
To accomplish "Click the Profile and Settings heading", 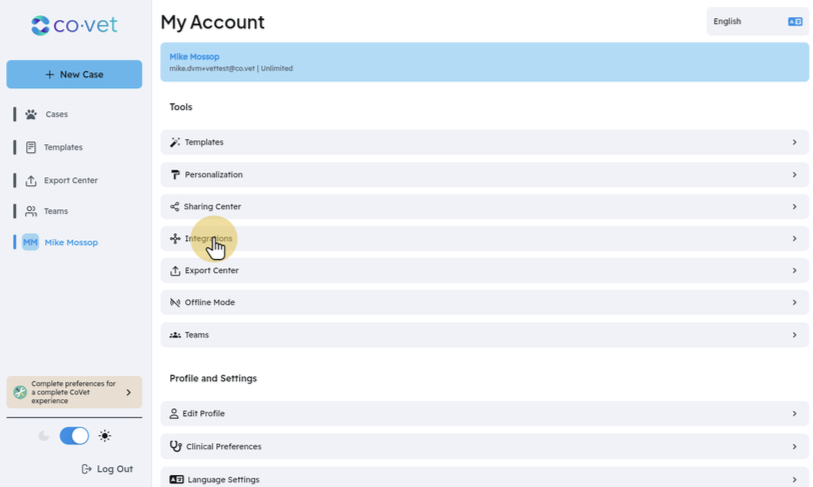I will (213, 378).
